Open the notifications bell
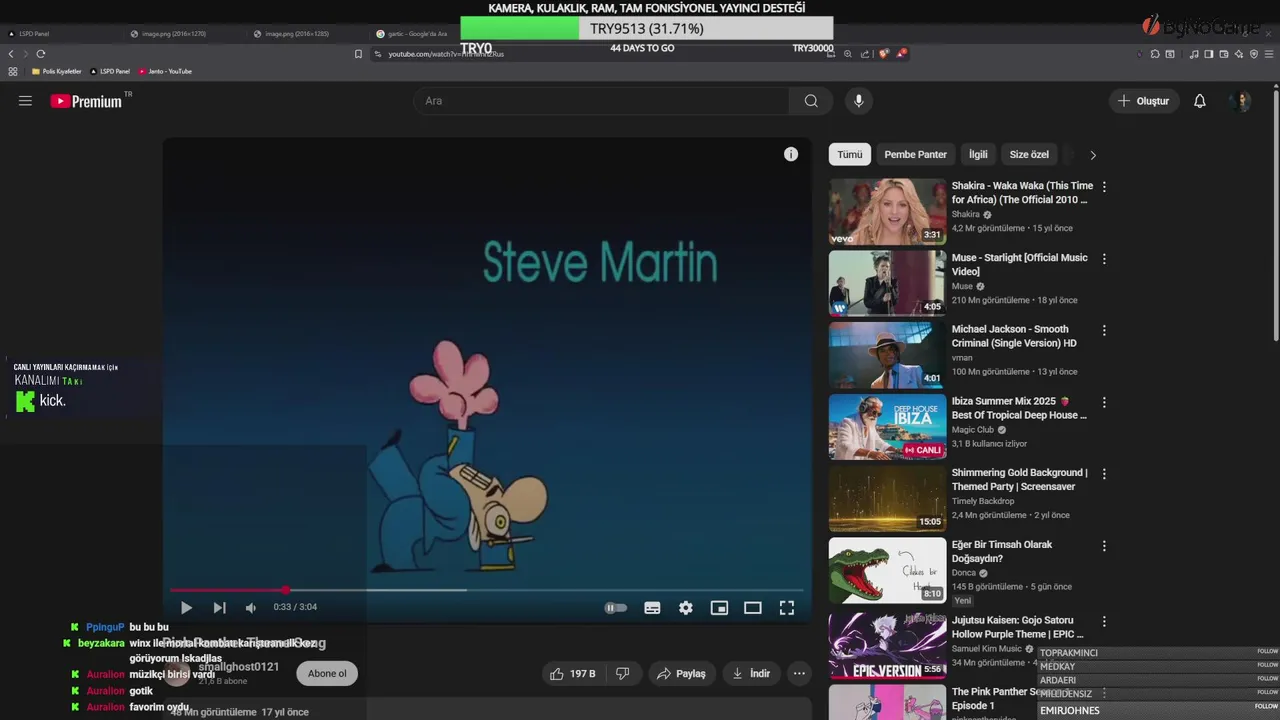Image resolution: width=1280 pixels, height=720 pixels. (x=1200, y=101)
